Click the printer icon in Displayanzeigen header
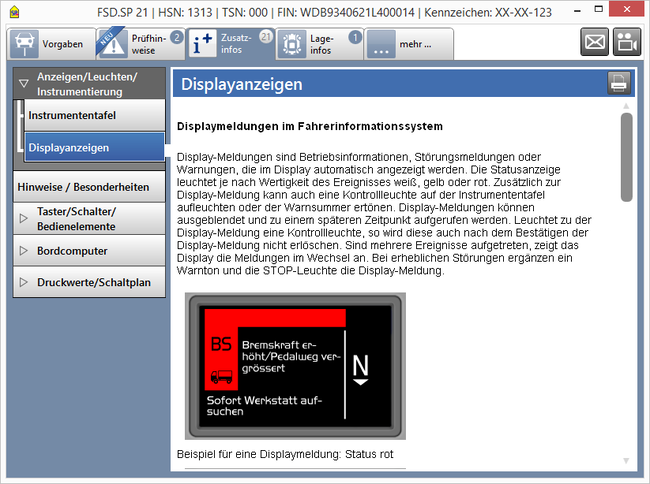Viewport: 650px width, 484px height. pos(619,83)
